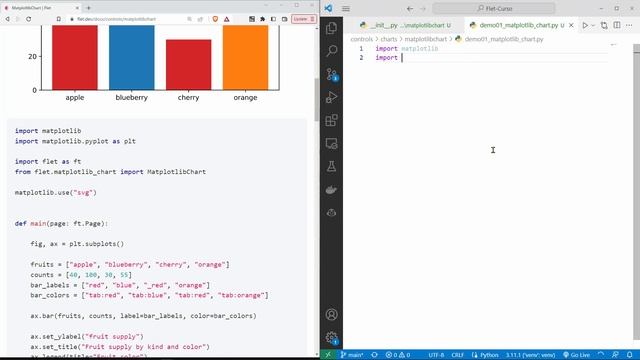Bookmark this page in the browser
Image resolution: width=640 pixels, height=360 pixels.
[58, 19]
